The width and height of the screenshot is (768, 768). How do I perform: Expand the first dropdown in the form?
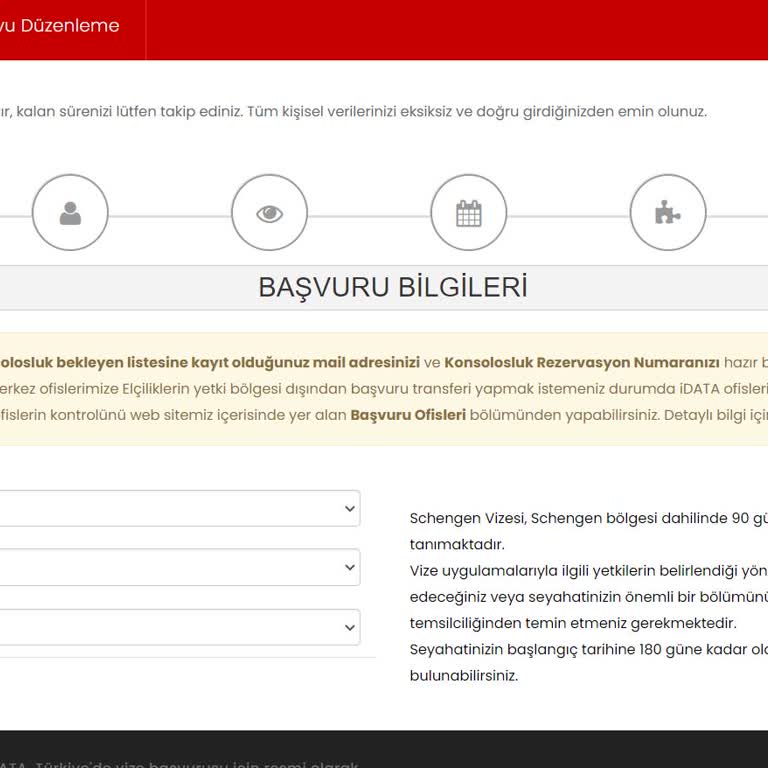click(179, 508)
